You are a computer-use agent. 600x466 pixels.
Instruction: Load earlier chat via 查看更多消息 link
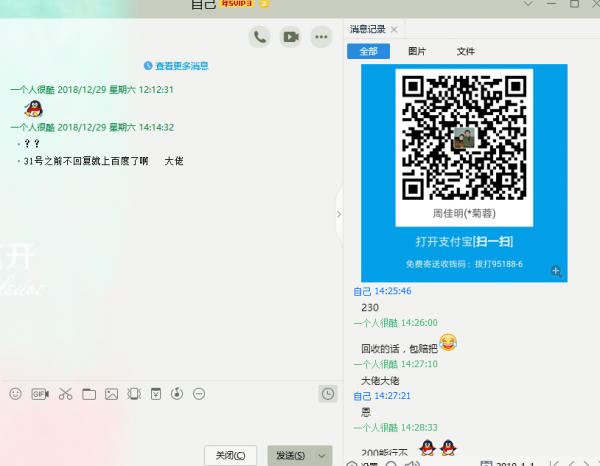(x=182, y=66)
